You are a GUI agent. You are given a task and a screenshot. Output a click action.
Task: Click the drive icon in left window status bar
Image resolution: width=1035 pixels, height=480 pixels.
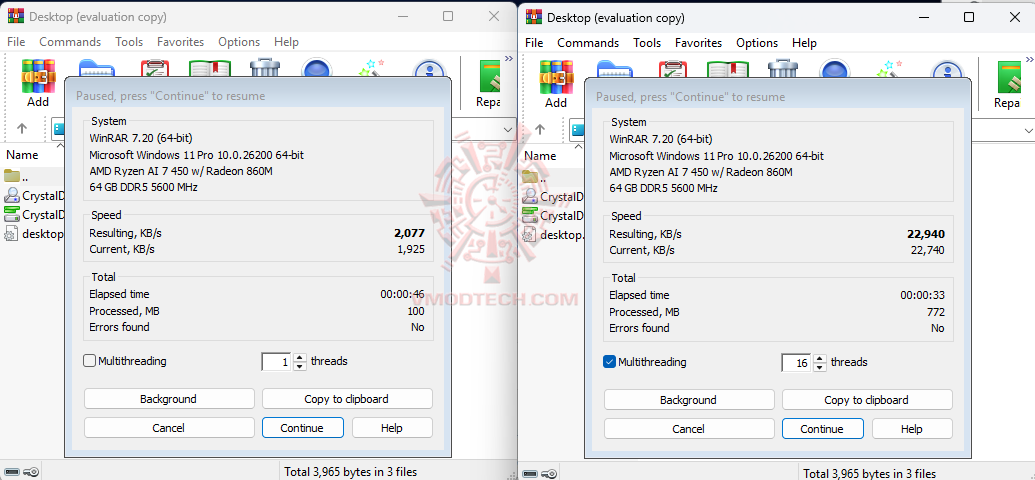pos(14,472)
